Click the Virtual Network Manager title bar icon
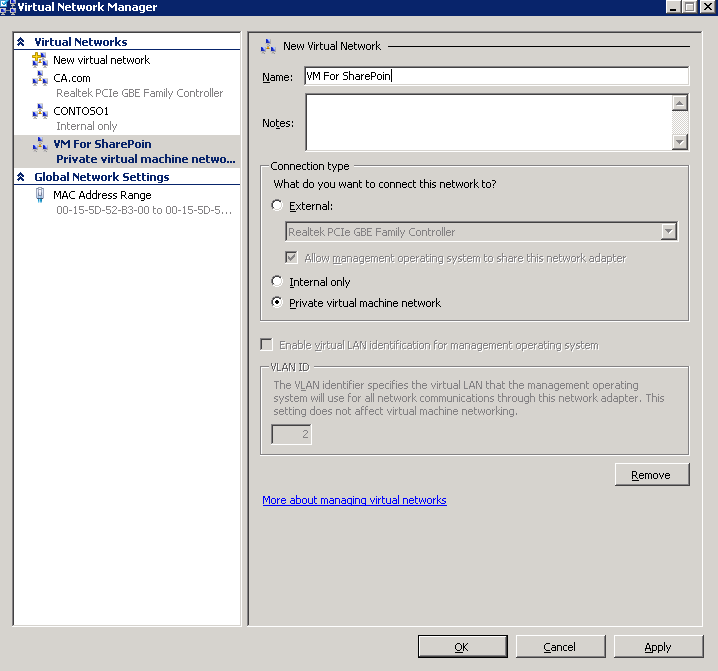The height and width of the screenshot is (671, 718). point(8,7)
